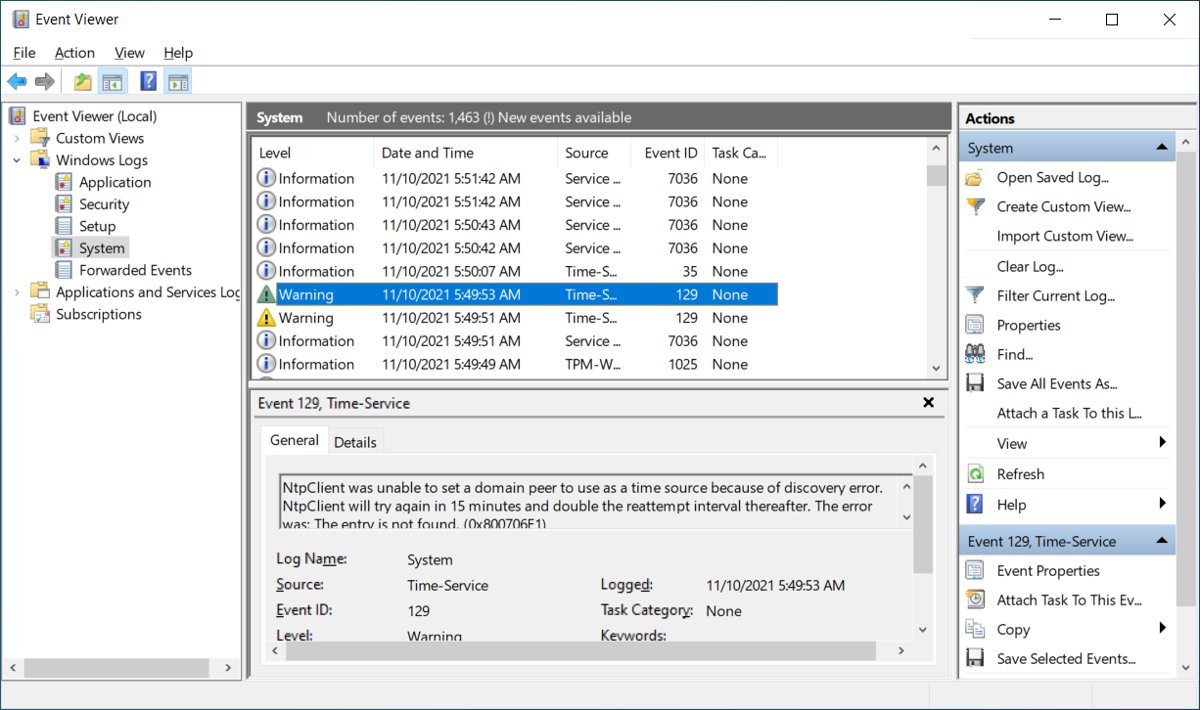Viewport: 1200px width, 710px height.
Task: Click the Up One Level folder icon
Action: click(x=83, y=82)
